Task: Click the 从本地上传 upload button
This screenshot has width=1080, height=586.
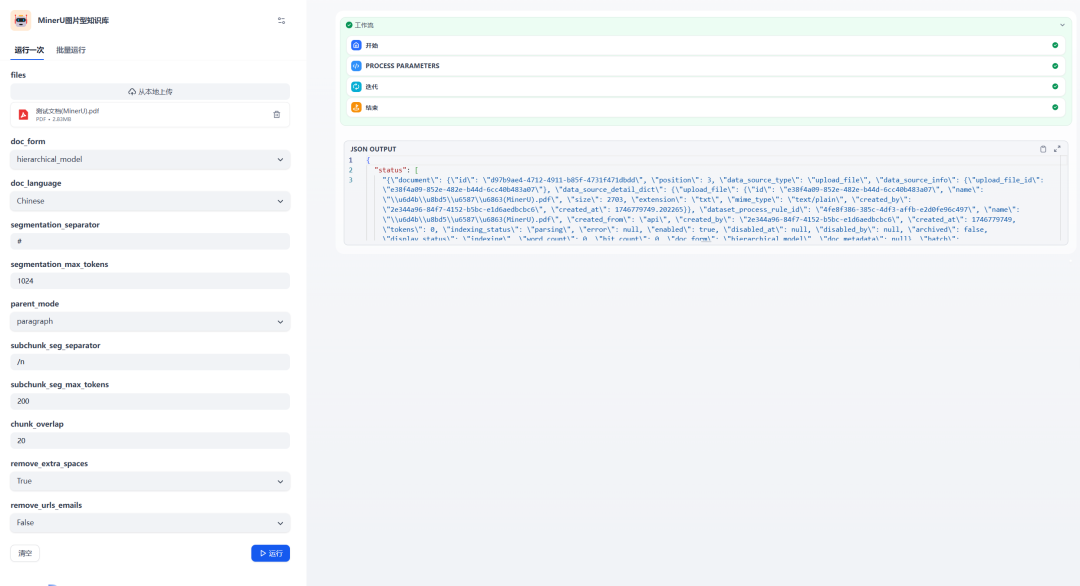Action: 150,92
